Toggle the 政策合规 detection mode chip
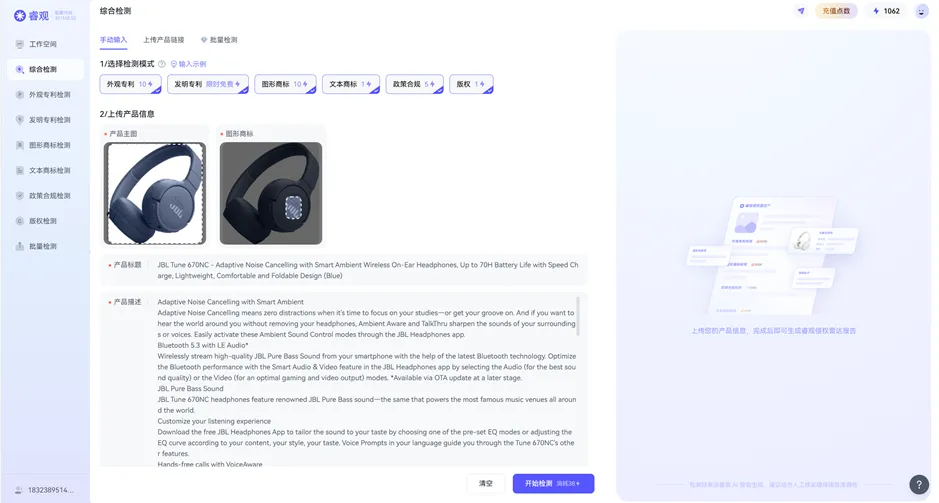 pyautogui.click(x=414, y=84)
